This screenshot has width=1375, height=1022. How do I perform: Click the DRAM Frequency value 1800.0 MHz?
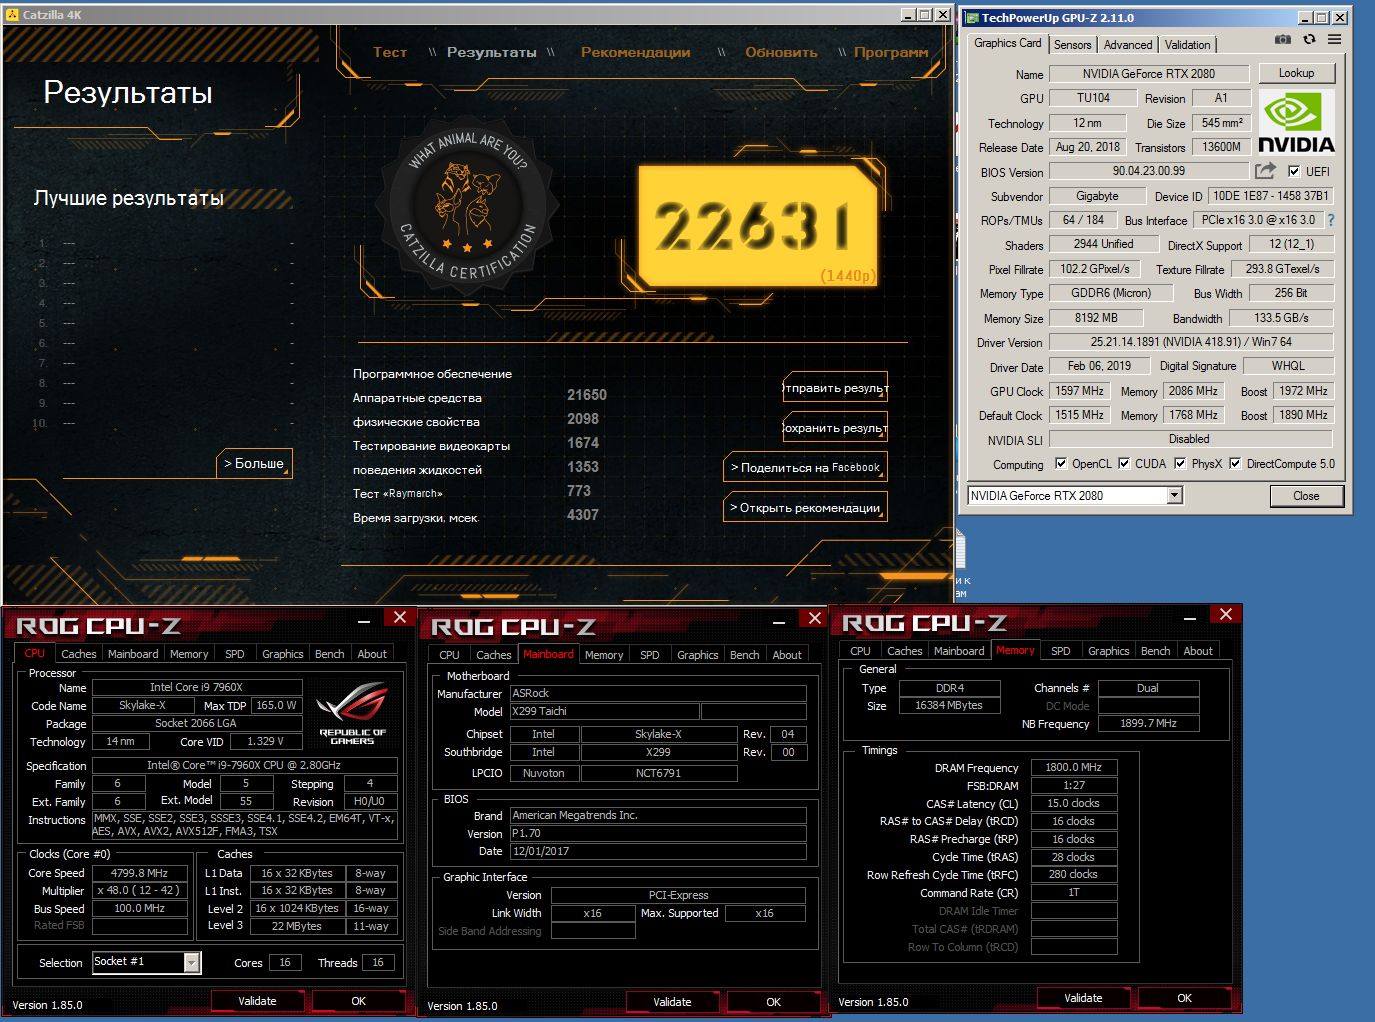1074,768
